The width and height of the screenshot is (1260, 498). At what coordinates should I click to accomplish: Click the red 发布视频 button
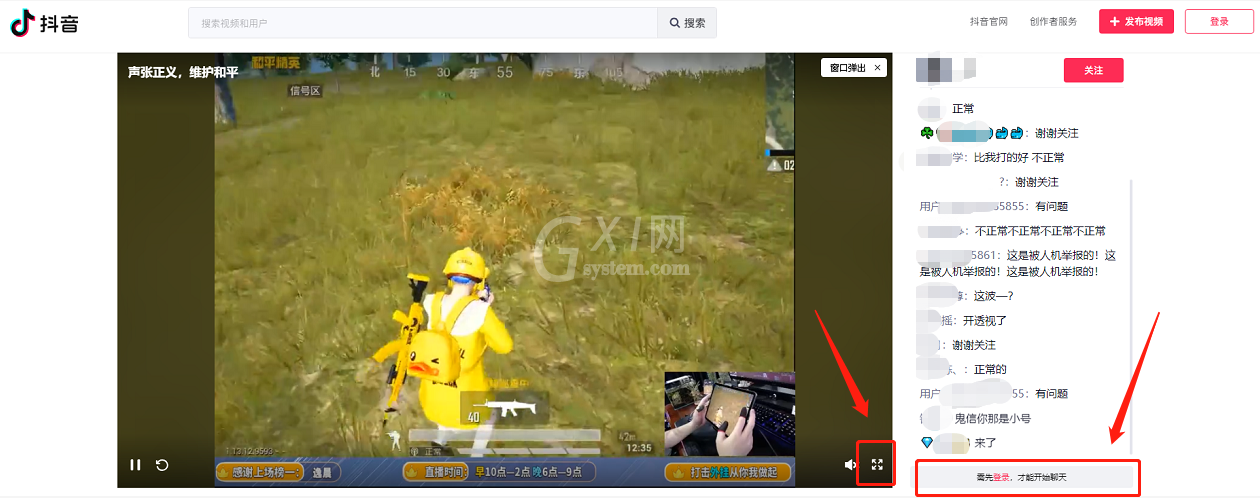[1136, 21]
